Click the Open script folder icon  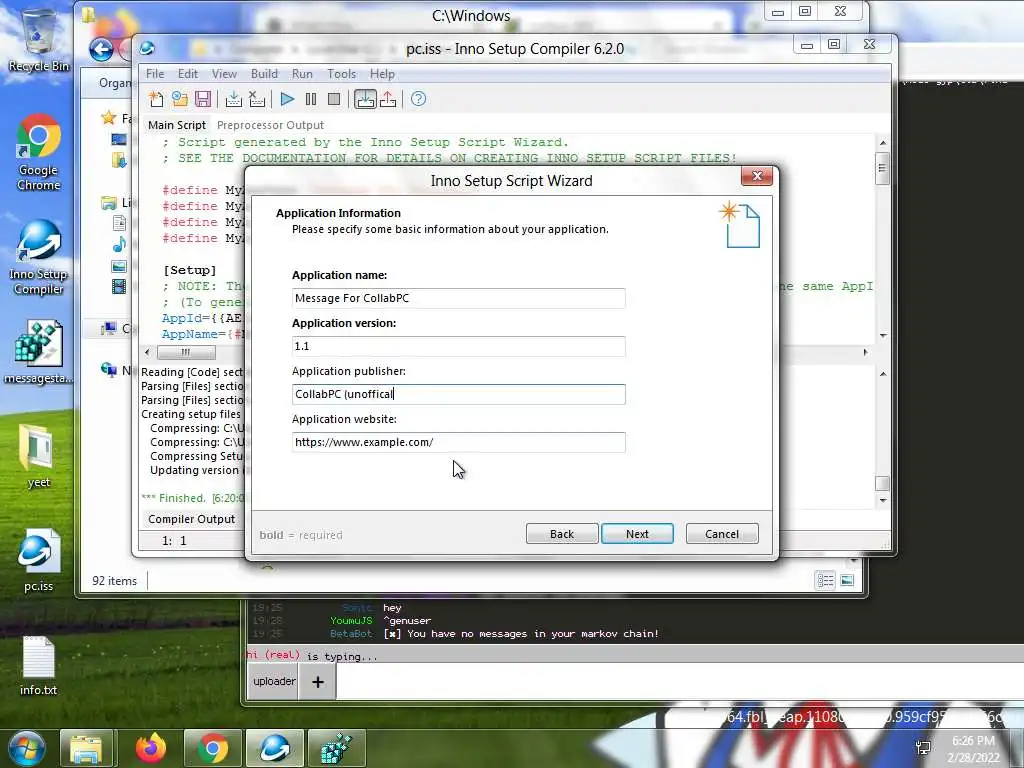point(180,99)
